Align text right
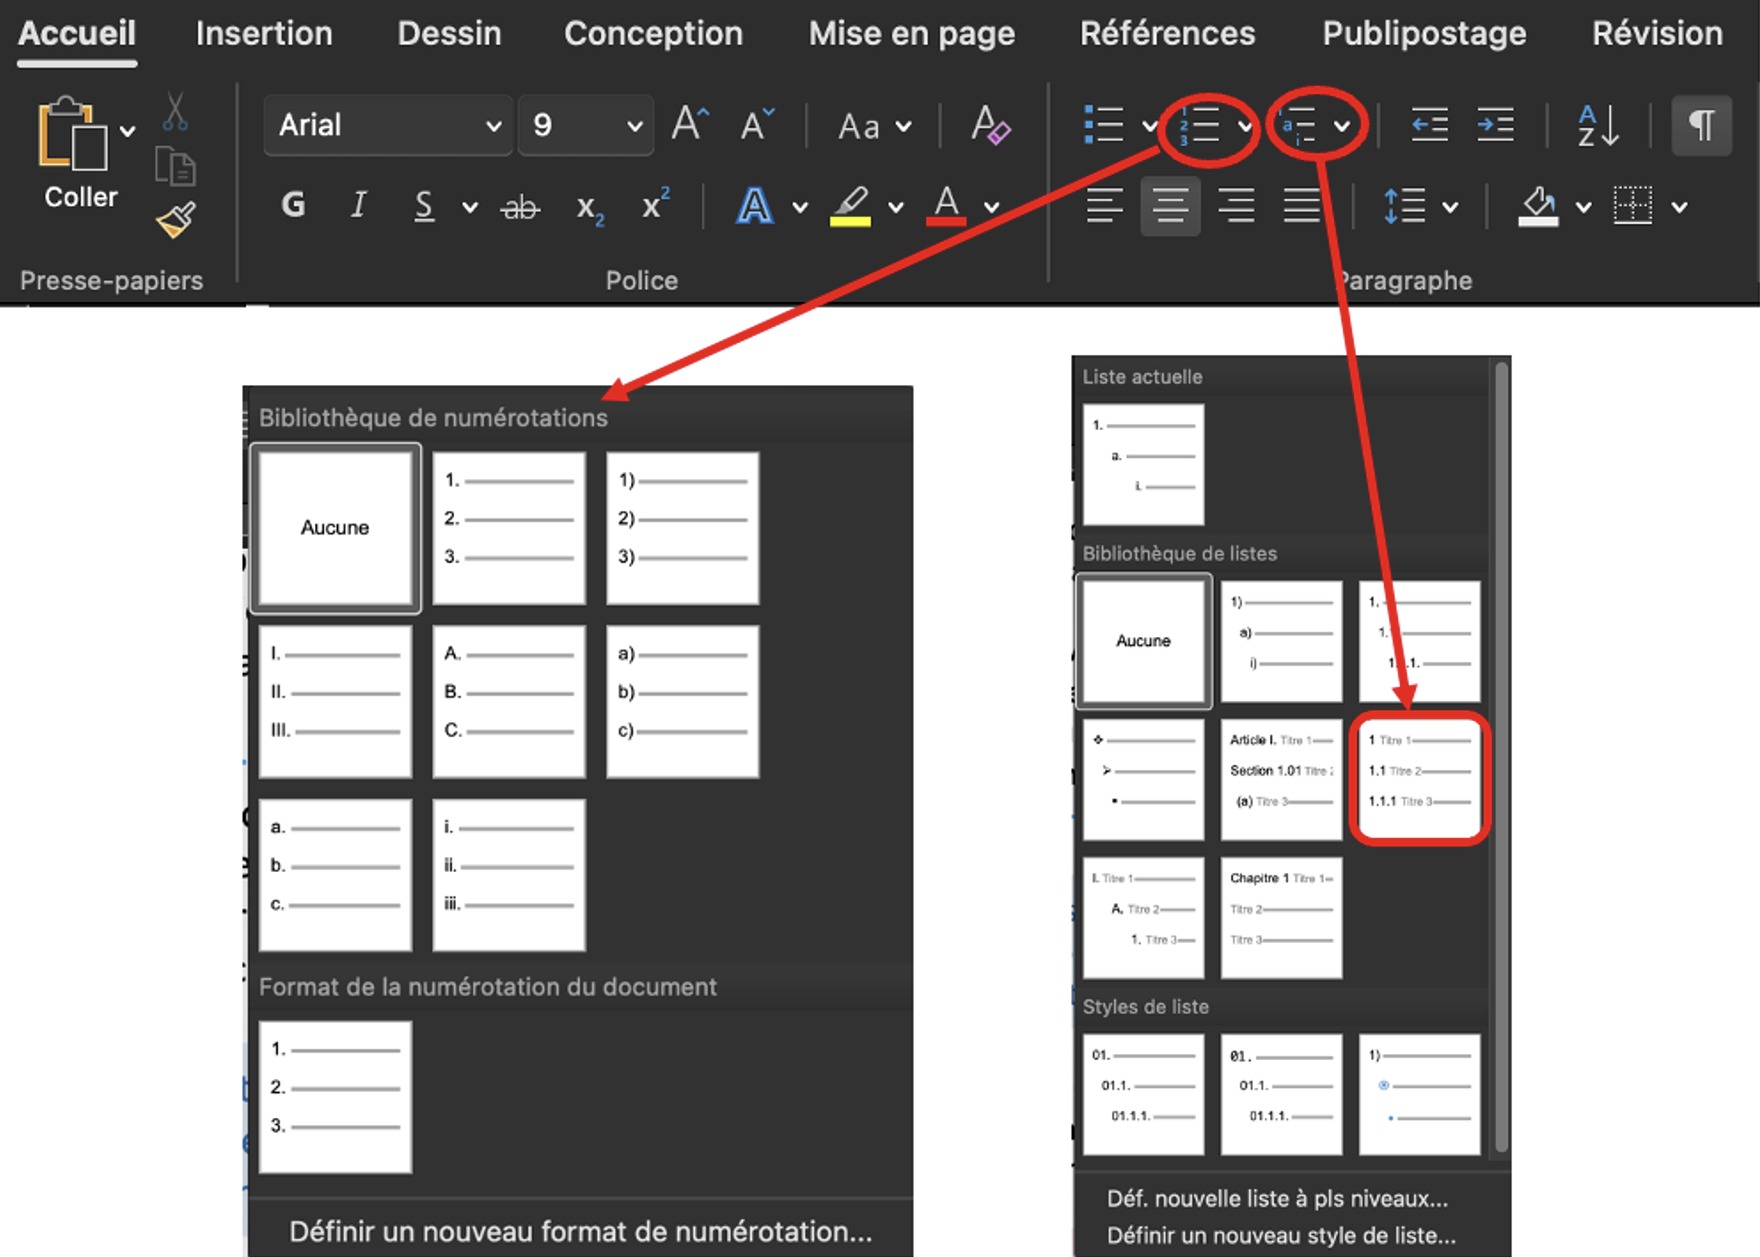This screenshot has height=1257, width=1760. click(1236, 206)
